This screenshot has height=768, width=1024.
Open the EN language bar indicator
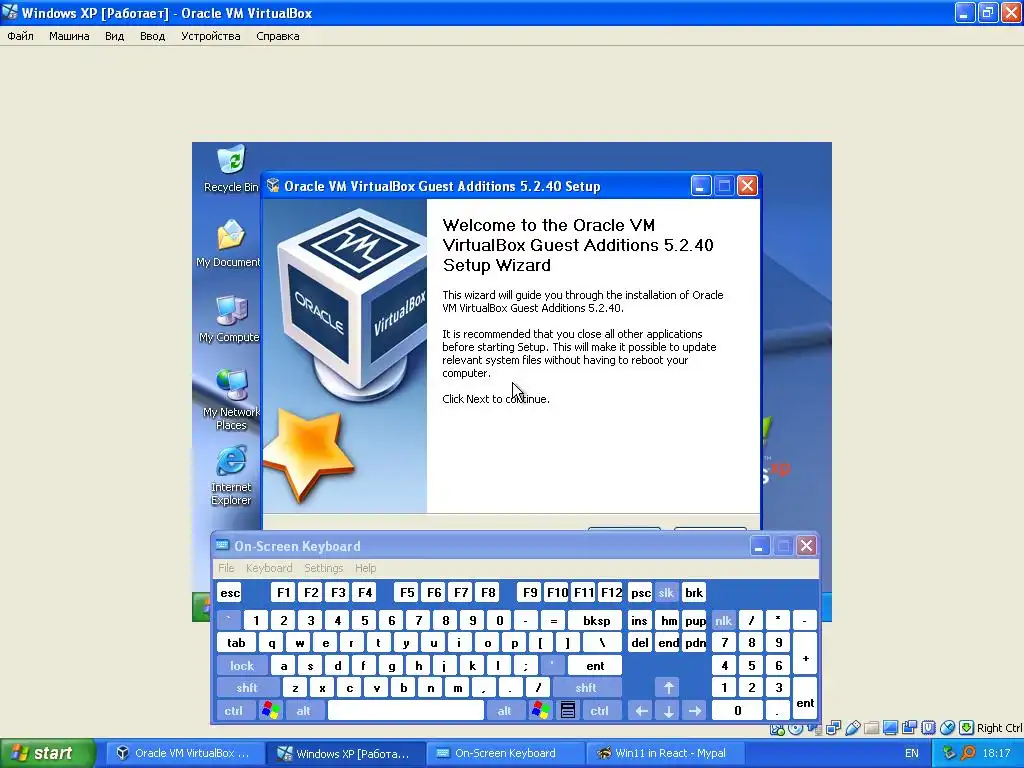tap(912, 753)
